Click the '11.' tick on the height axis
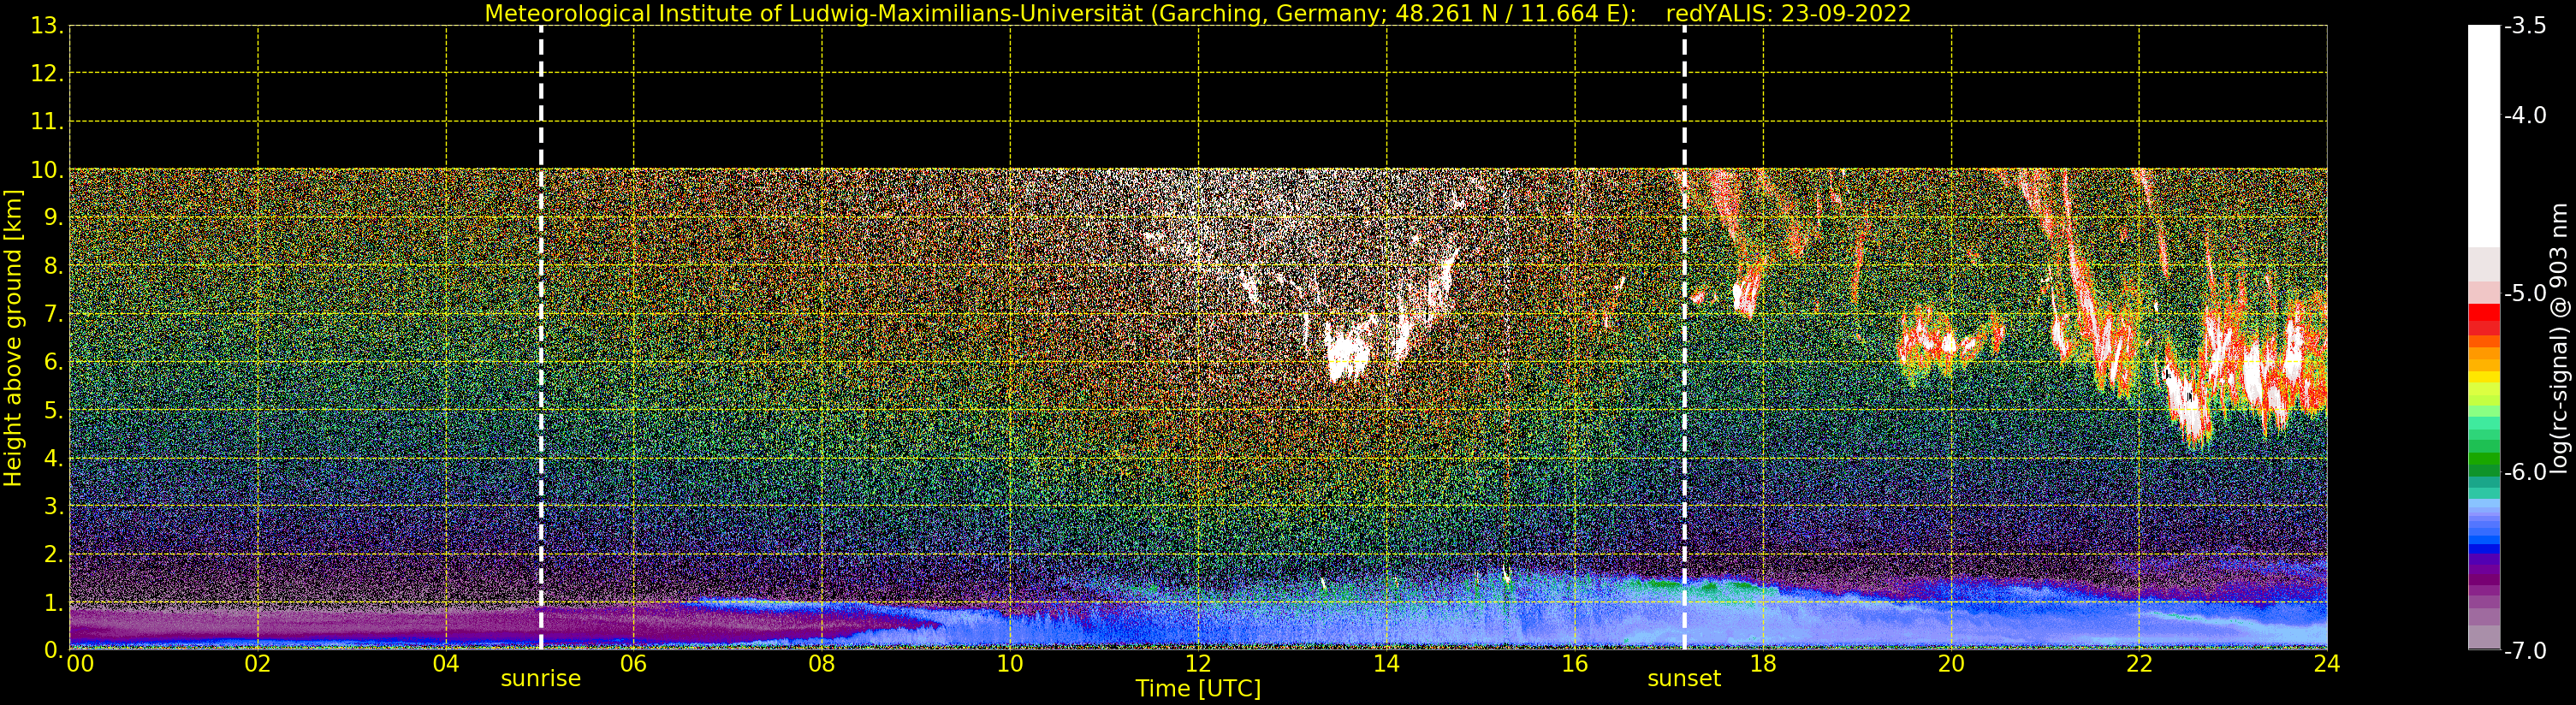2576x705 pixels. coord(47,122)
